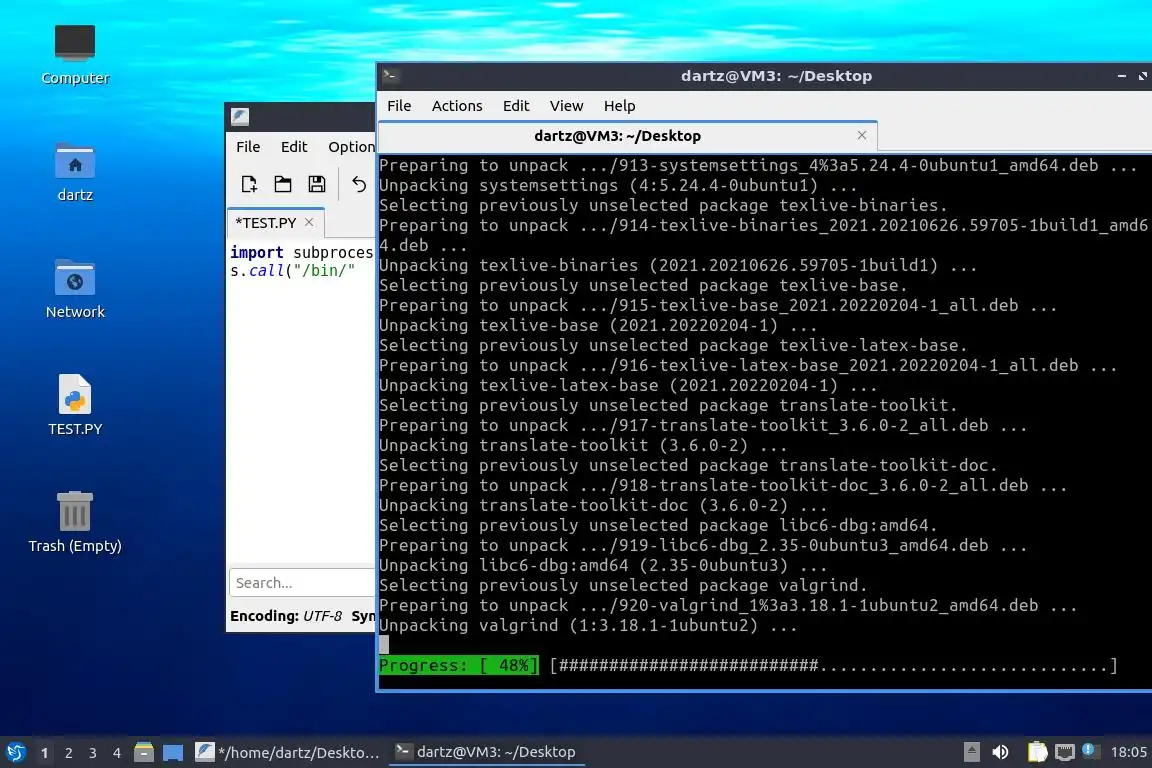This screenshot has width=1152, height=768.
Task: Select the TEST.PY file on desktop
Action: tap(75, 405)
